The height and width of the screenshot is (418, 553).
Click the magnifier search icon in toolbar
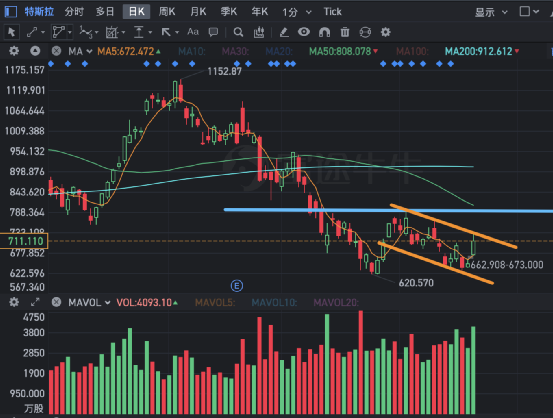tap(238, 32)
